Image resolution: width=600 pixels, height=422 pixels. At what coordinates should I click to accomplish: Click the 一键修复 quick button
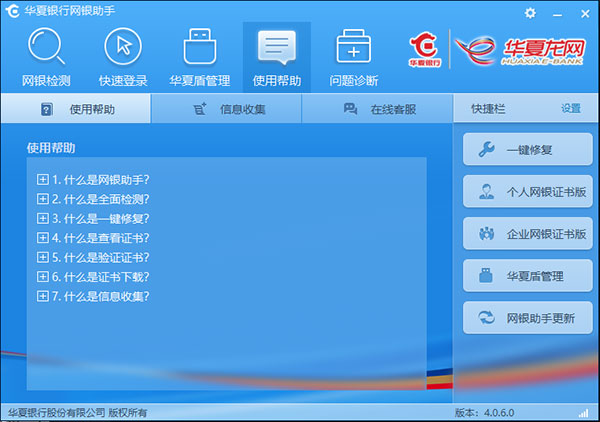[528, 149]
